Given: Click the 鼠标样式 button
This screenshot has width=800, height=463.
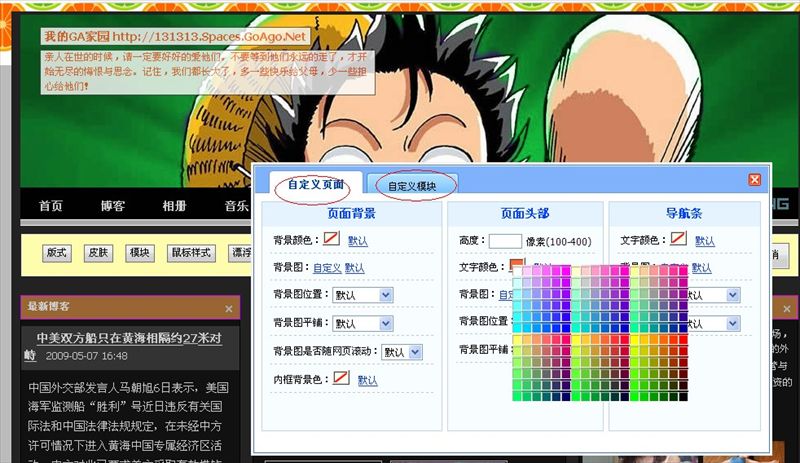Looking at the screenshot, I should 191,253.
